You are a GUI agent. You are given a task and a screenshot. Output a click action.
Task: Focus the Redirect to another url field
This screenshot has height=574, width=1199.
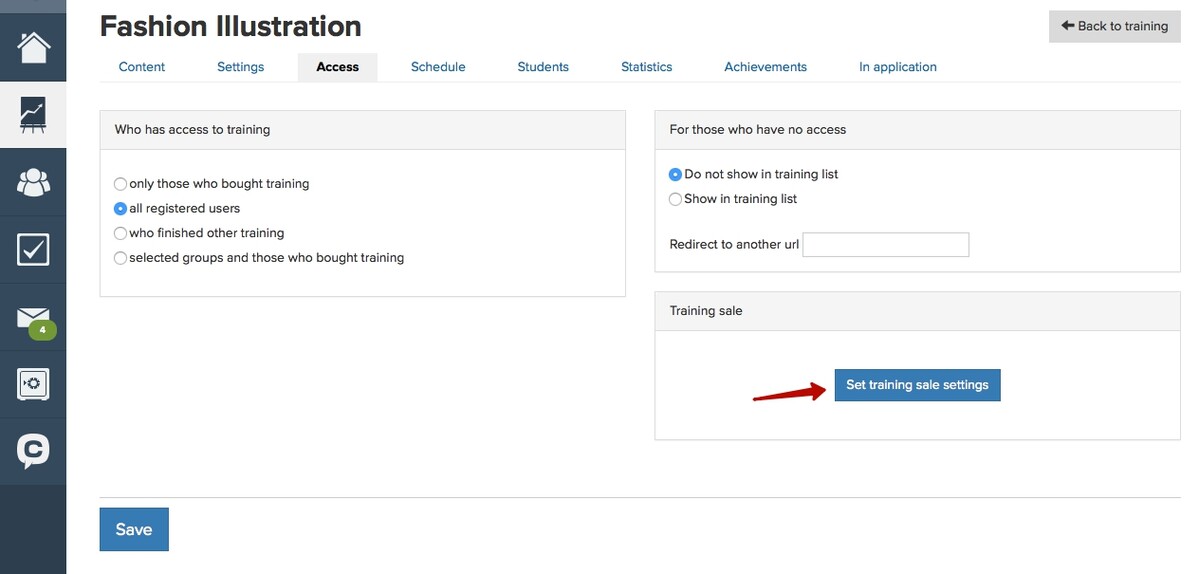click(885, 245)
